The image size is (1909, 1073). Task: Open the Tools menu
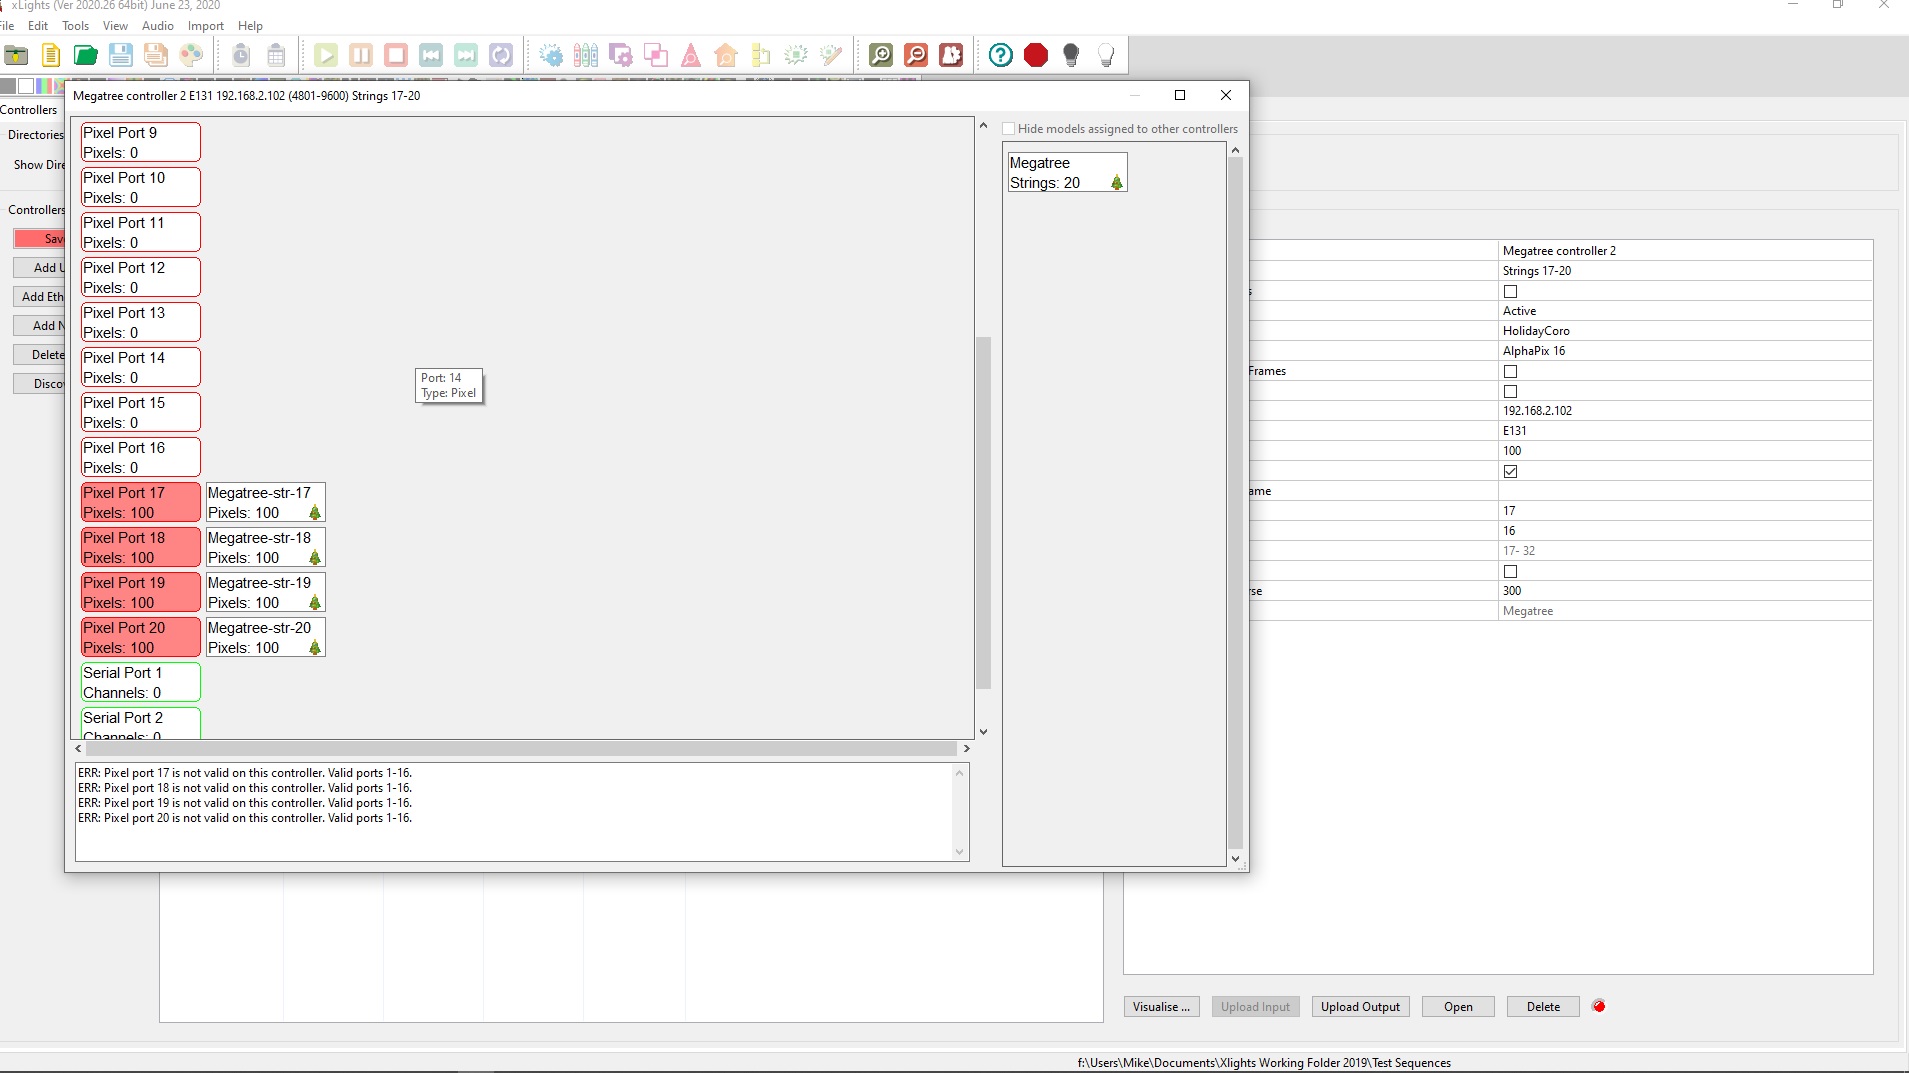pos(75,26)
